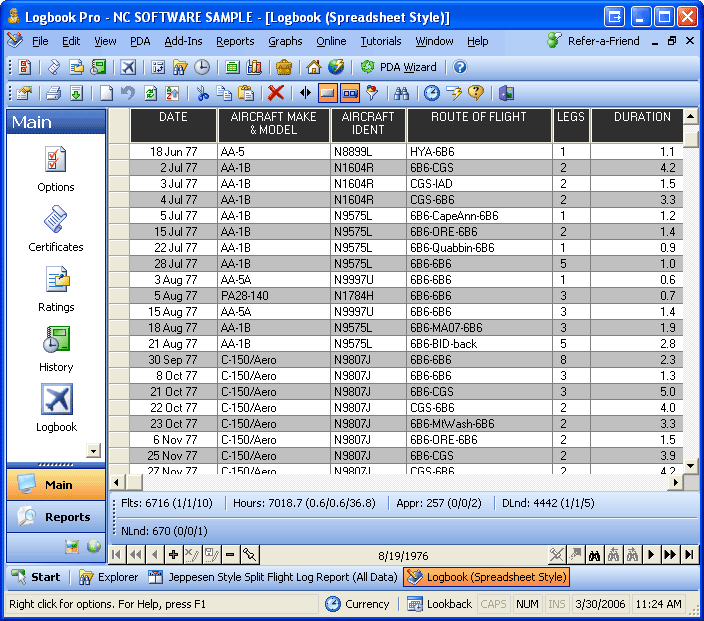Click the Cut scissors icon
The height and width of the screenshot is (621, 704).
[x=202, y=93]
